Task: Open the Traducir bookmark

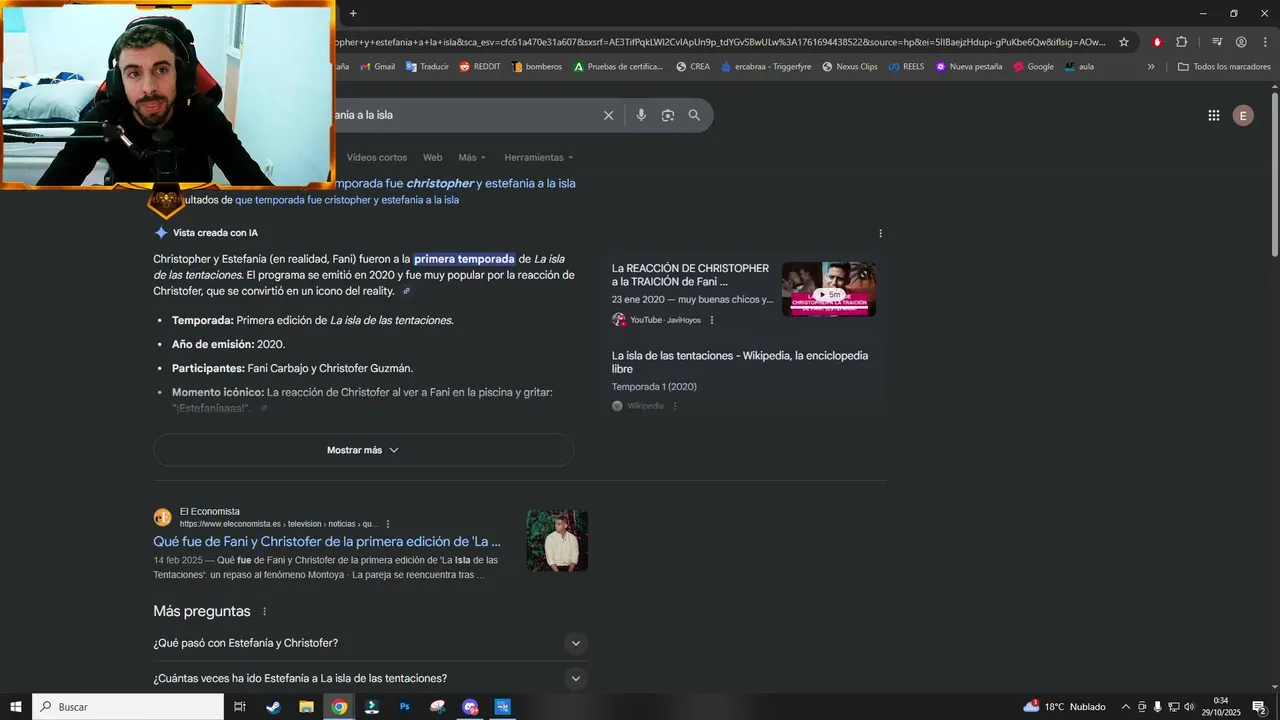Action: pyautogui.click(x=427, y=67)
